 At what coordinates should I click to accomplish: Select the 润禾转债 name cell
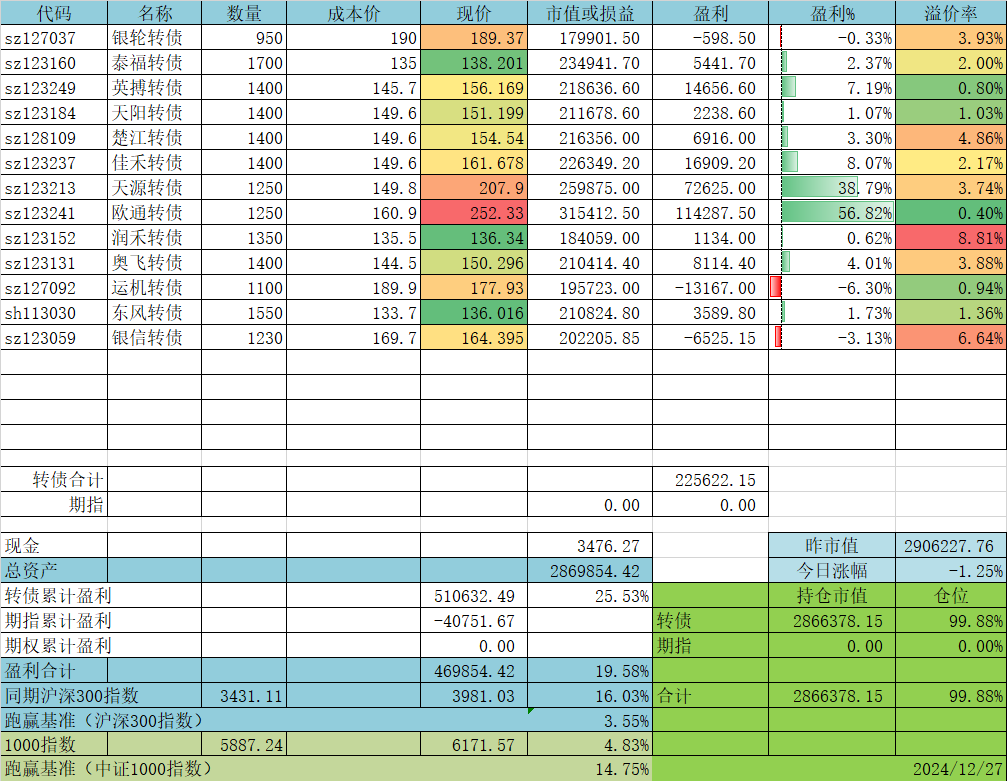pyautogui.click(x=155, y=238)
